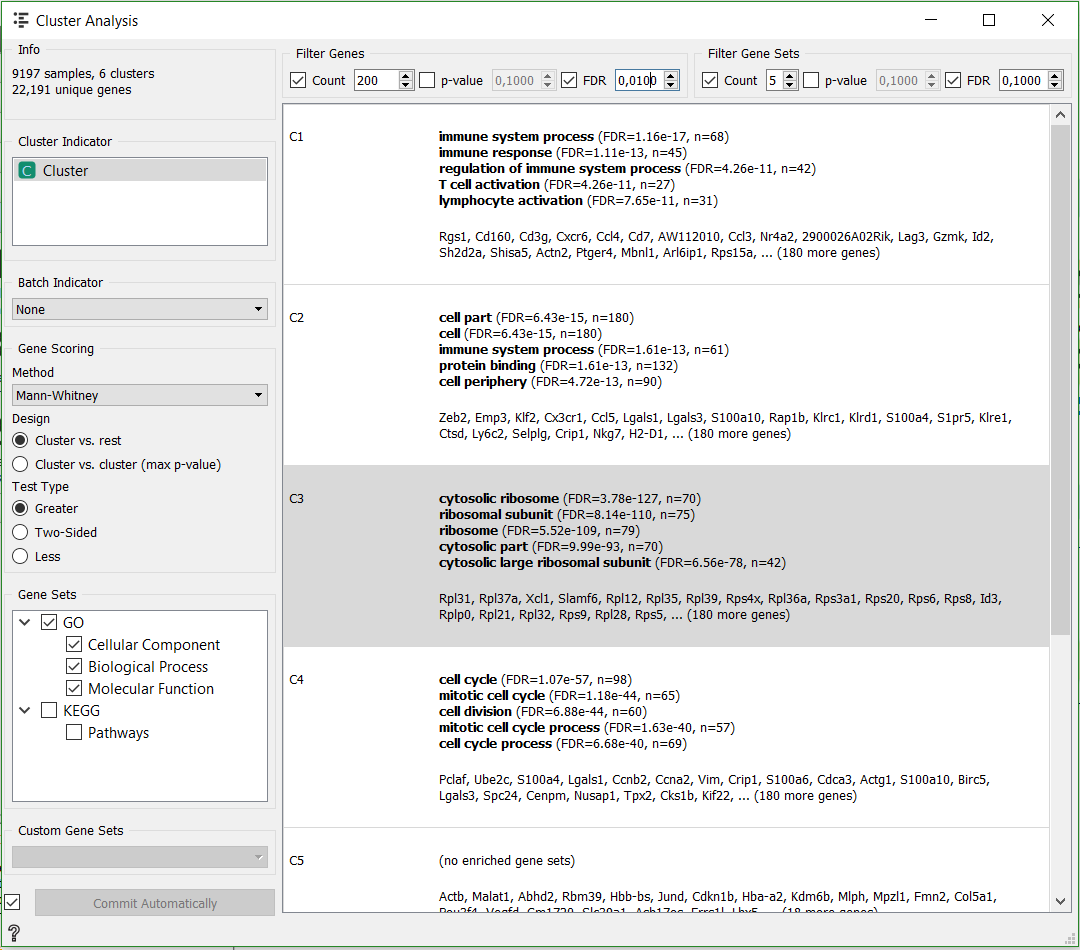Click 'immune system process' term in C1

516,136
